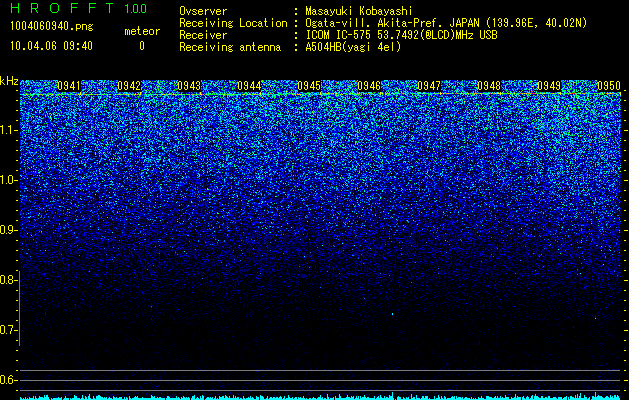Click the Ovserver field label
Screen dimensions: 629x400
coord(203,11)
